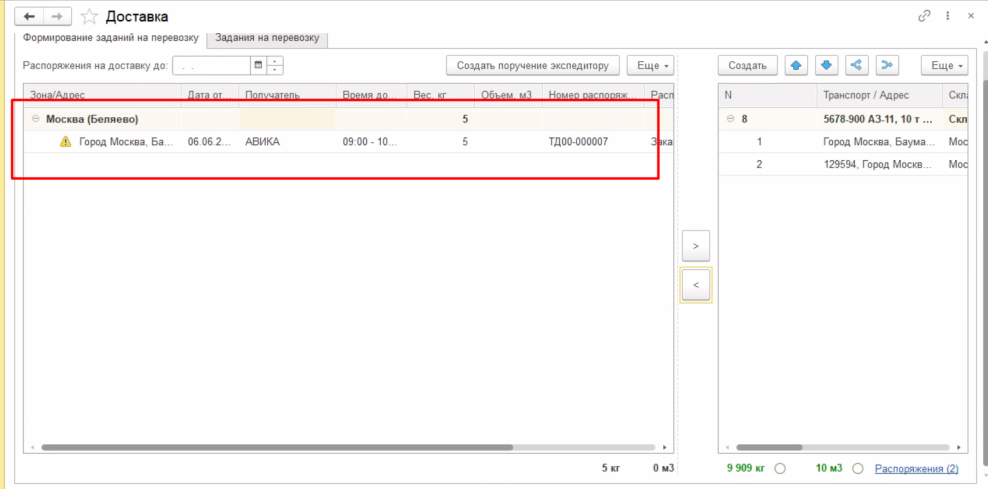The image size is (988, 489).
Task: Open the calendar date picker icon
Action: click(x=258, y=65)
